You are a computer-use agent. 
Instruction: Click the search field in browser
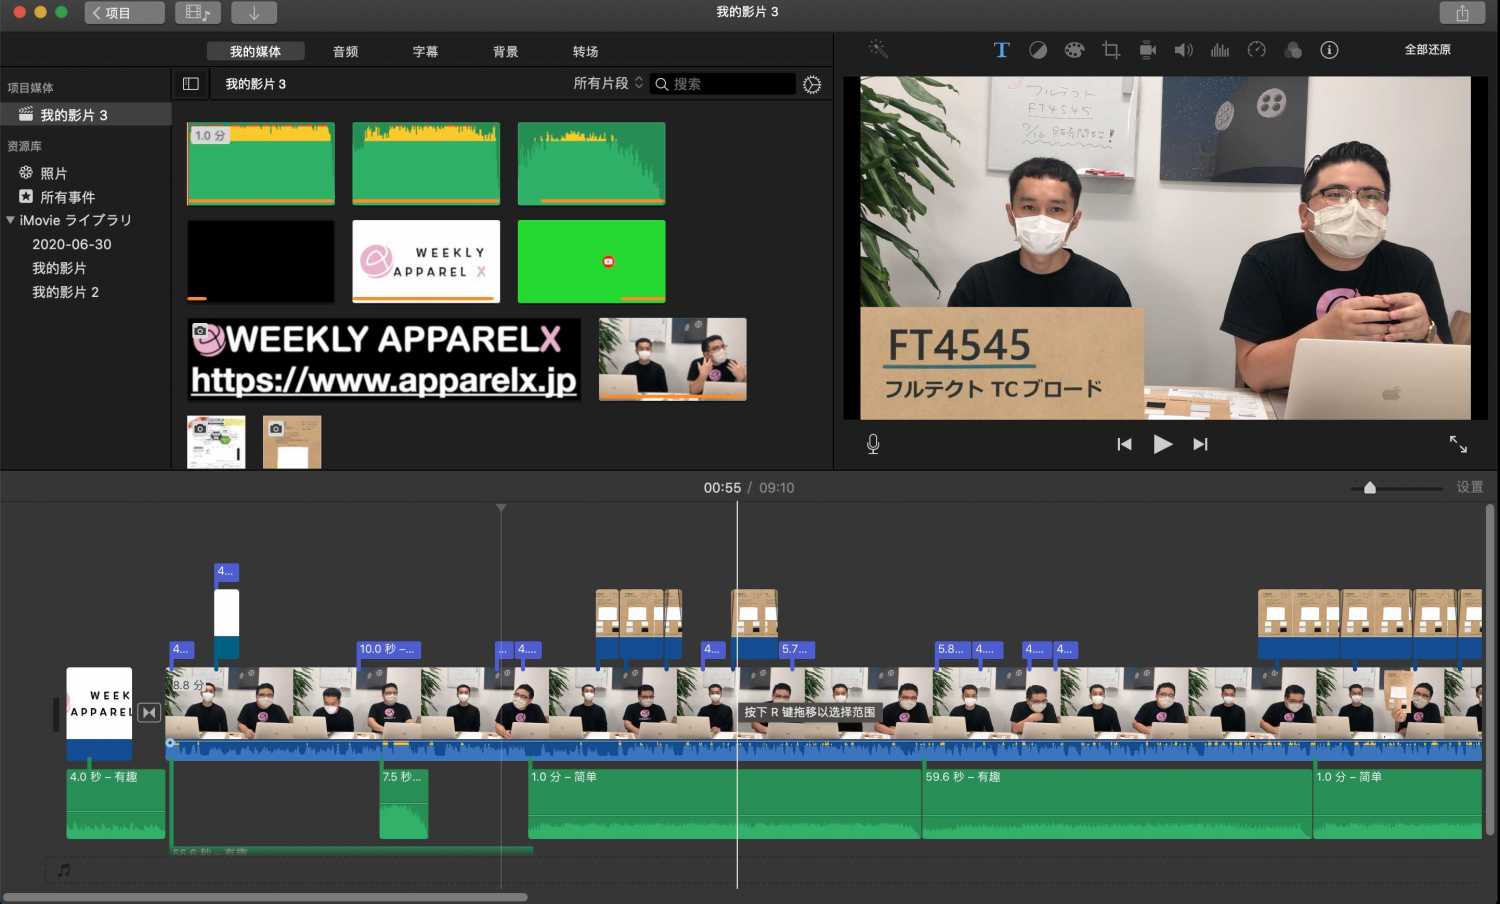[x=723, y=84]
